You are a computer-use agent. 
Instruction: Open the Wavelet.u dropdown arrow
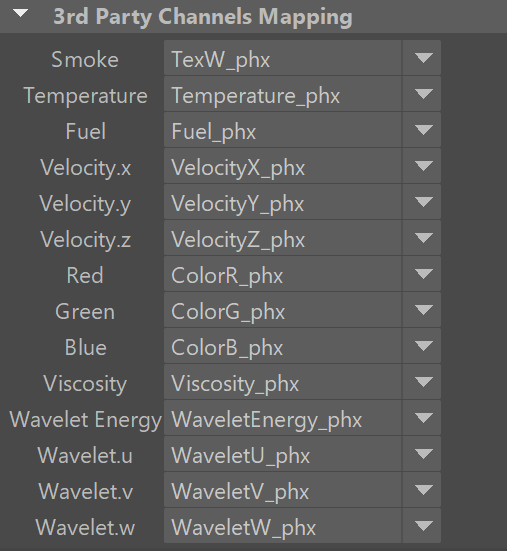pyautogui.click(x=422, y=454)
